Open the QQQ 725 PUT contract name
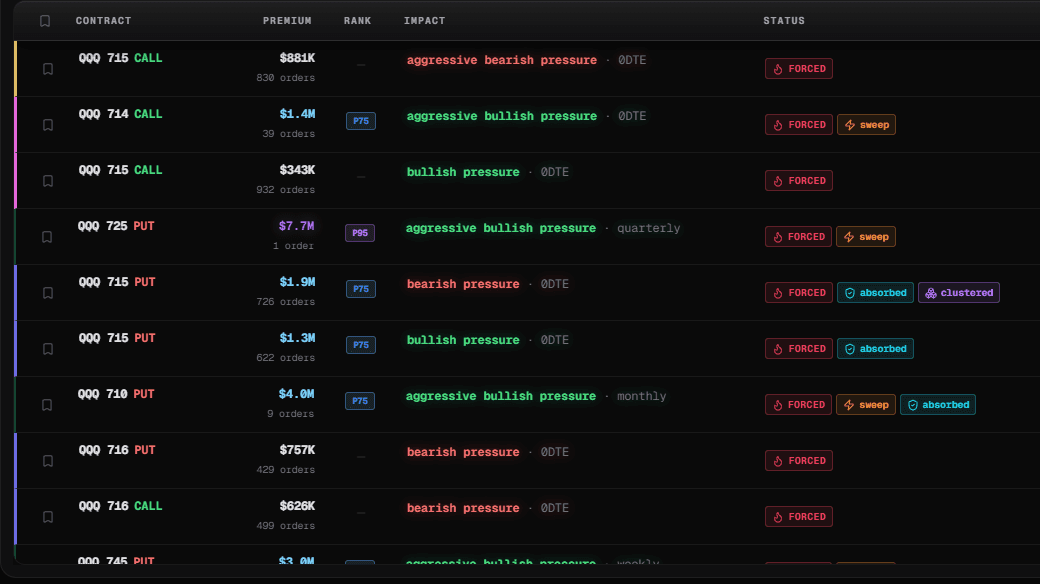 click(116, 226)
